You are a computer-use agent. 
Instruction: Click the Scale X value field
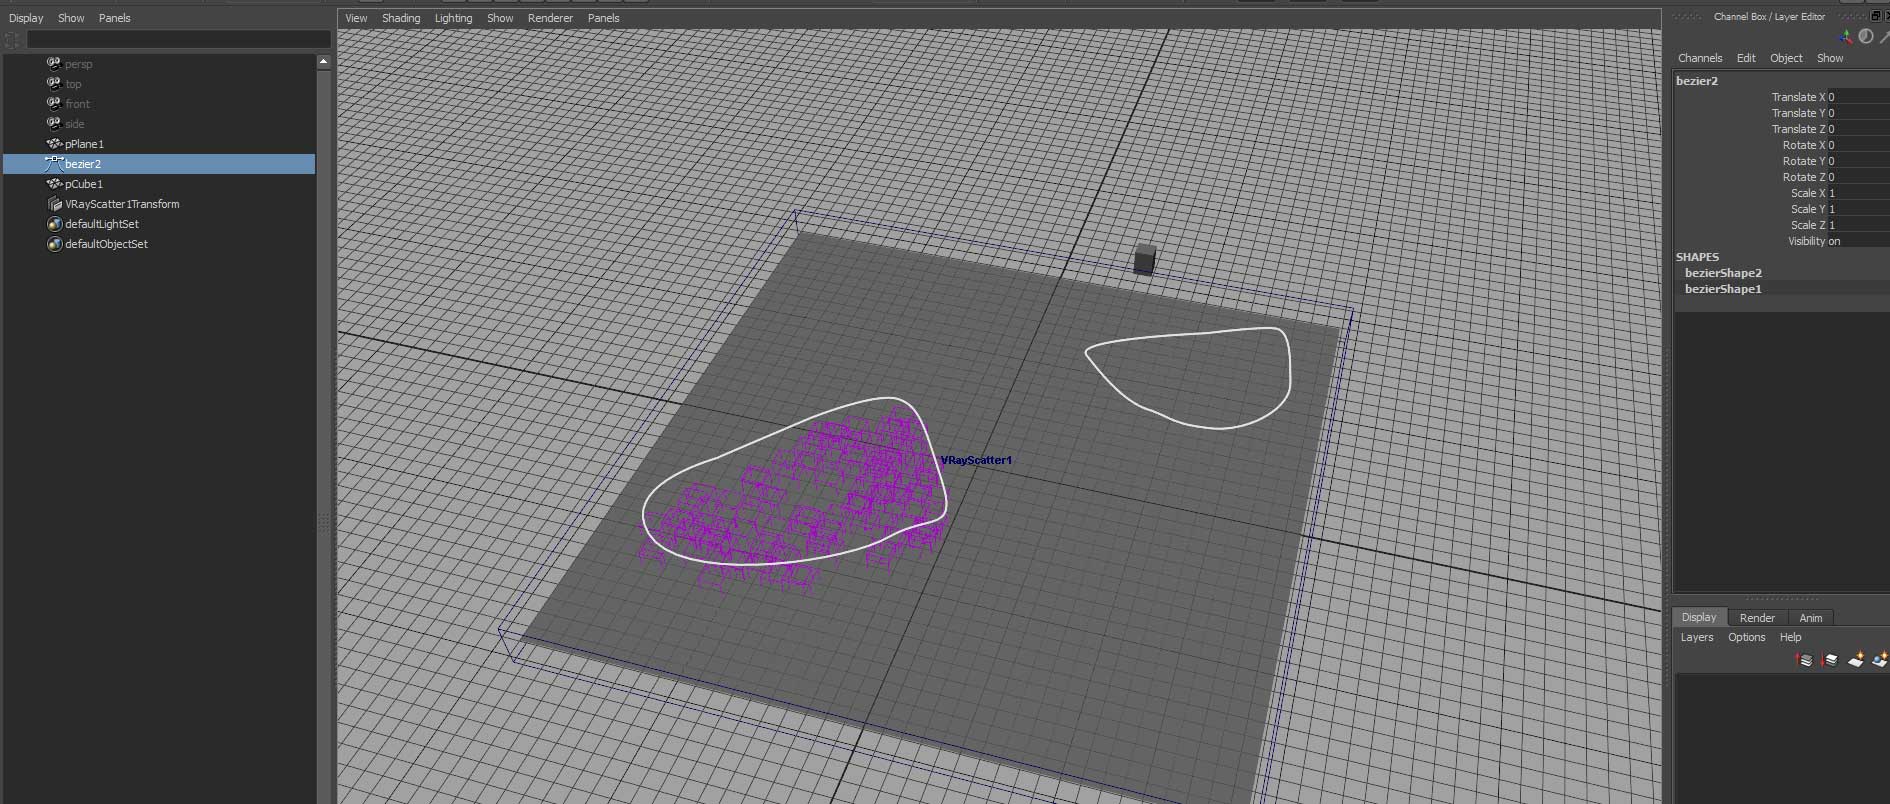(1858, 193)
